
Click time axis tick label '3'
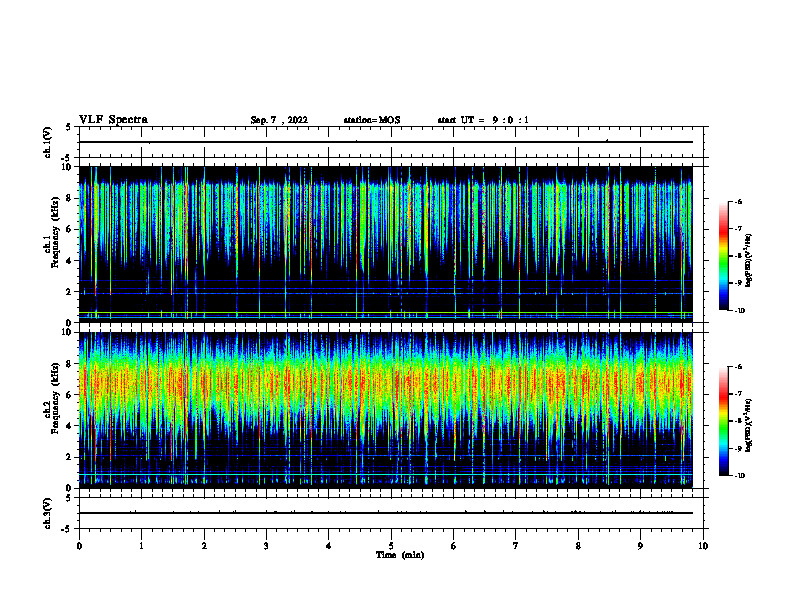pos(266,546)
